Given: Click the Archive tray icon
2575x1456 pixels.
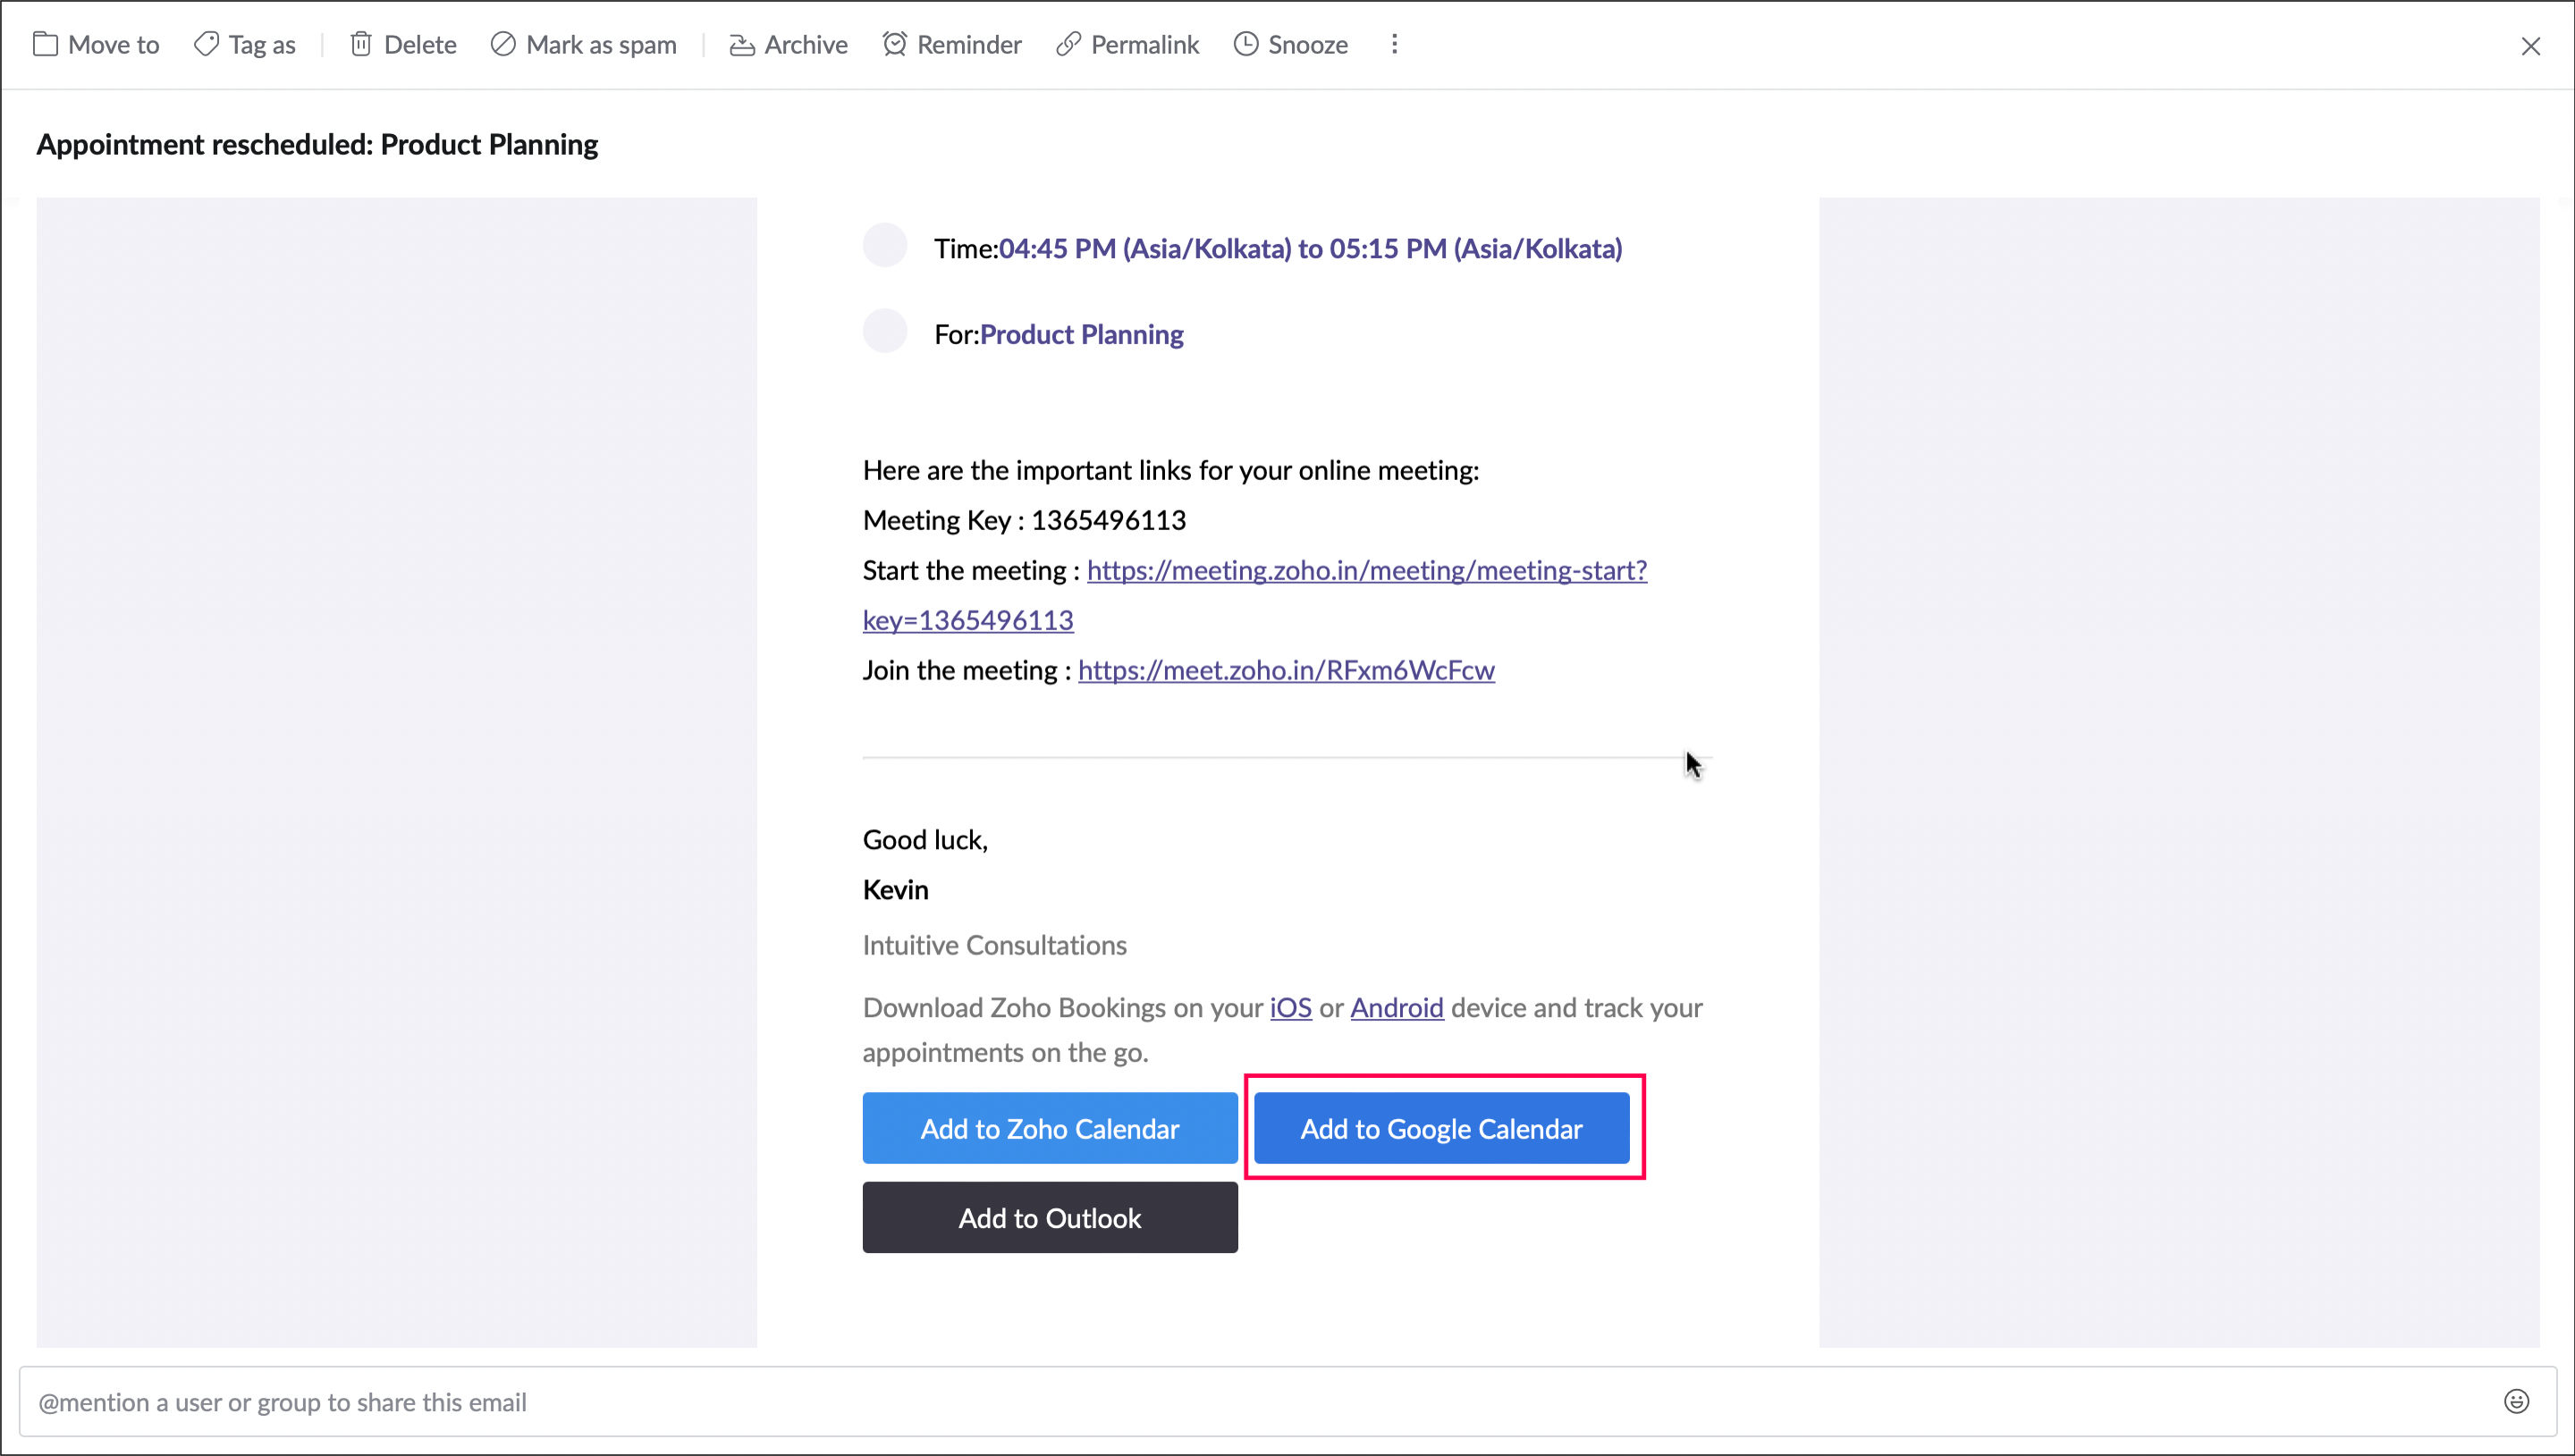Looking at the screenshot, I should click(741, 45).
